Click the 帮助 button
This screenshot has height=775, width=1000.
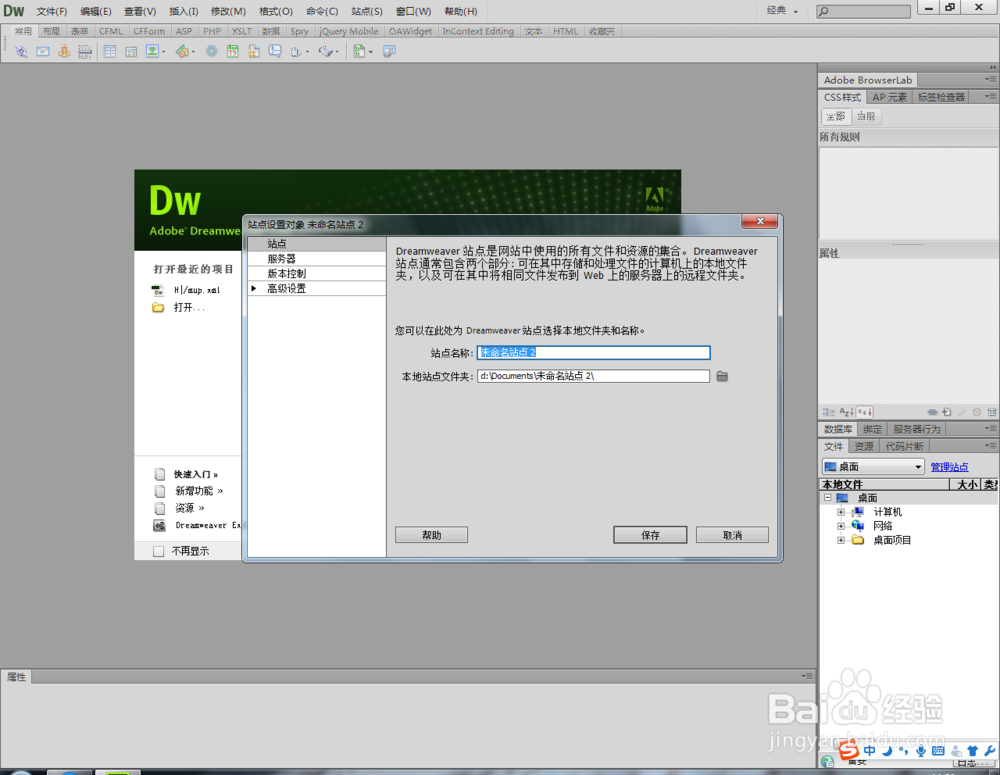coord(431,535)
